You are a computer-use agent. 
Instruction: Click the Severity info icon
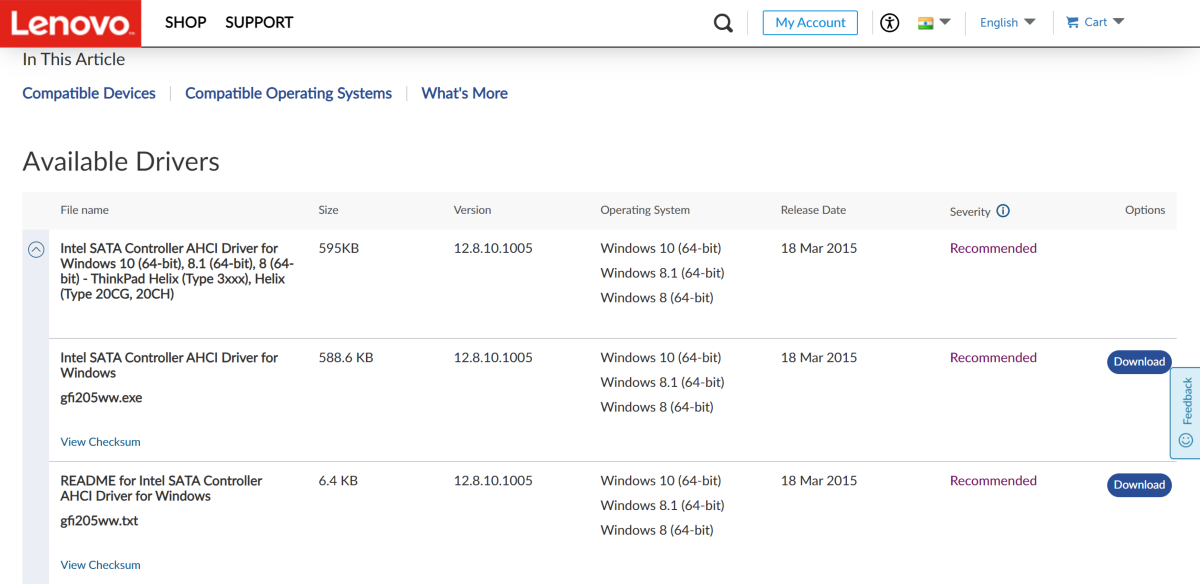point(1003,211)
